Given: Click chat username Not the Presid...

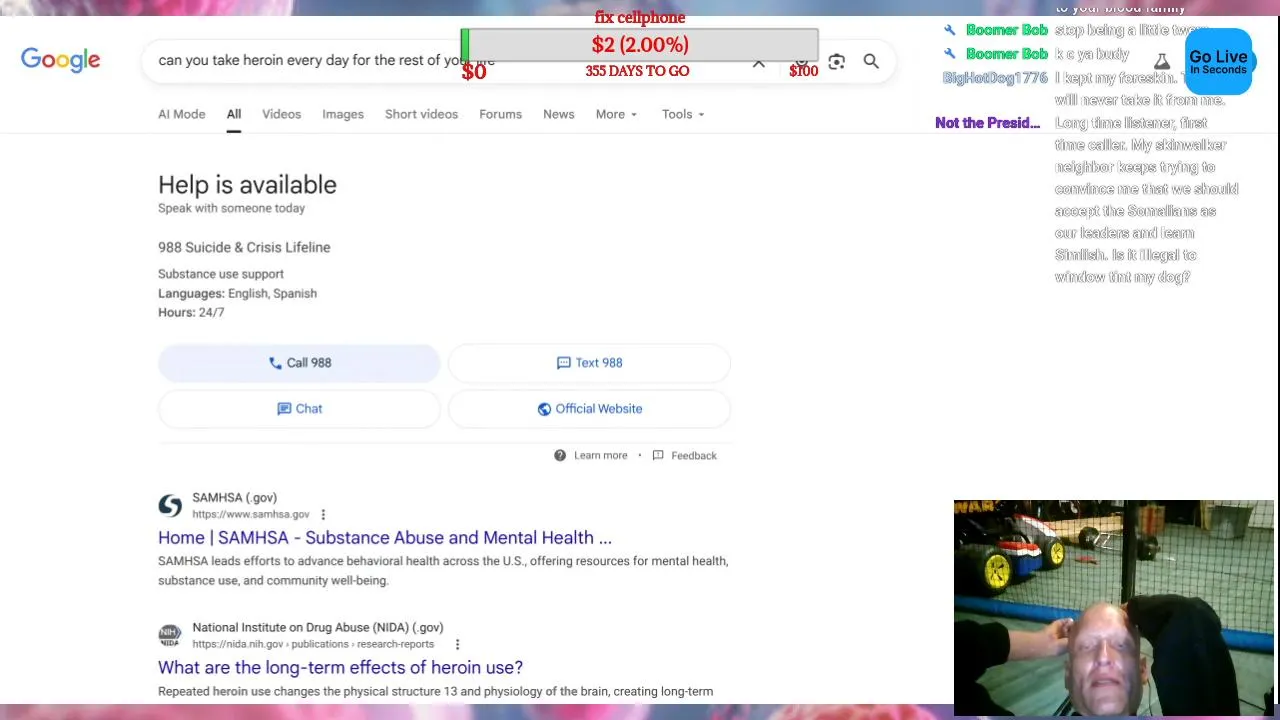Looking at the screenshot, I should click(x=987, y=122).
